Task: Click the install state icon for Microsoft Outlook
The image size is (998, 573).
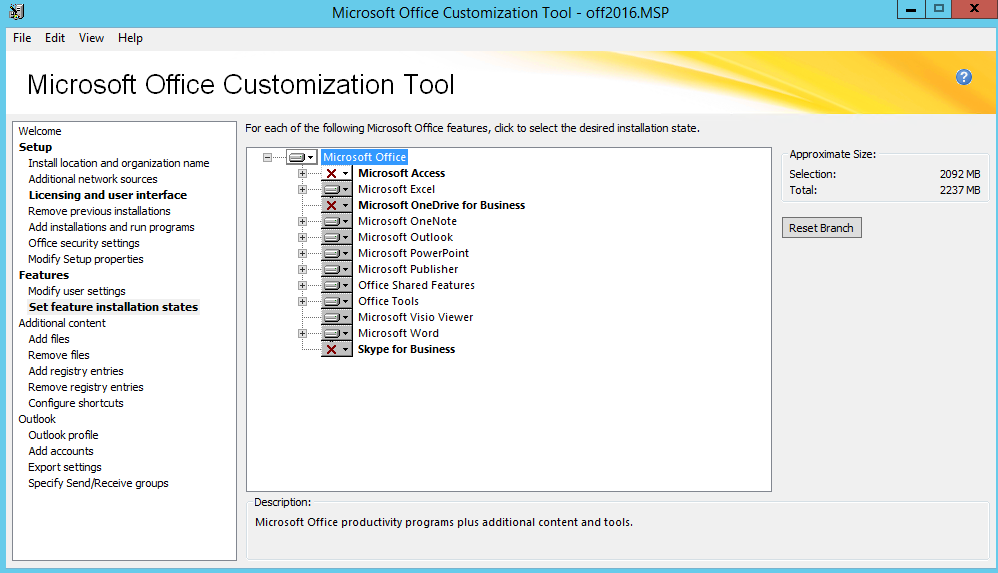Action: click(331, 237)
